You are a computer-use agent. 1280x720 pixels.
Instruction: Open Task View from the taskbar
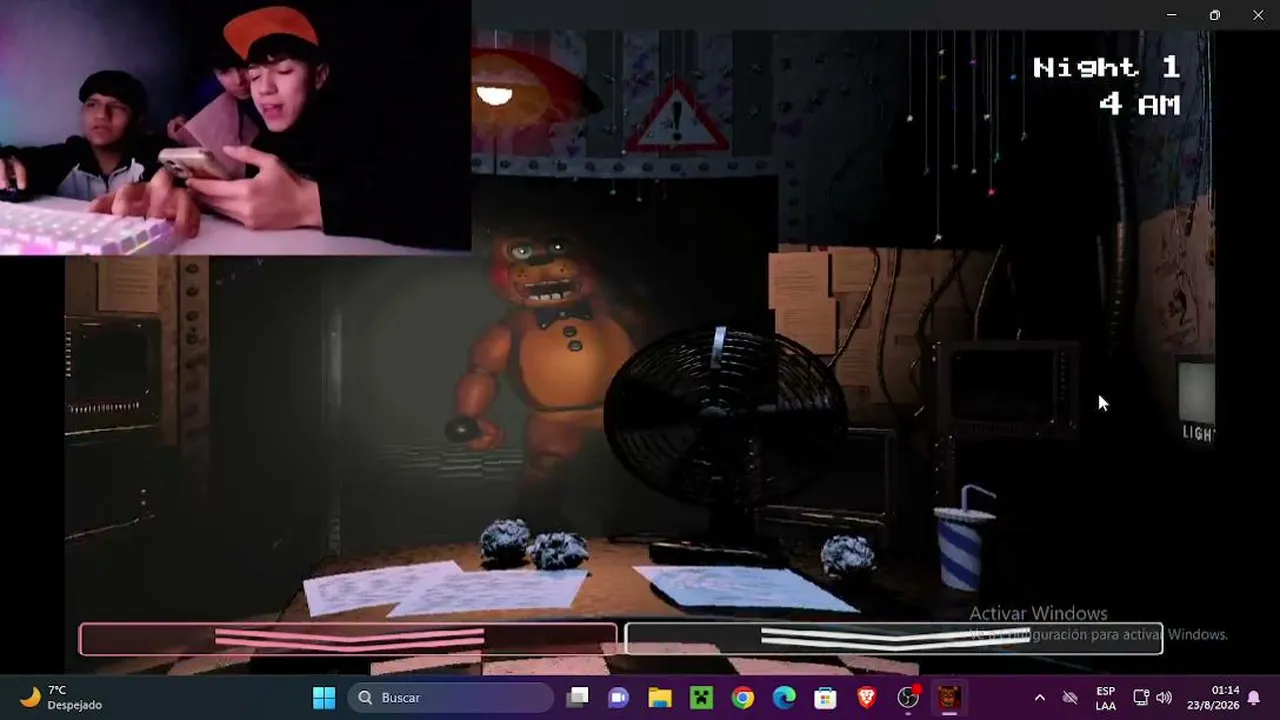point(577,698)
